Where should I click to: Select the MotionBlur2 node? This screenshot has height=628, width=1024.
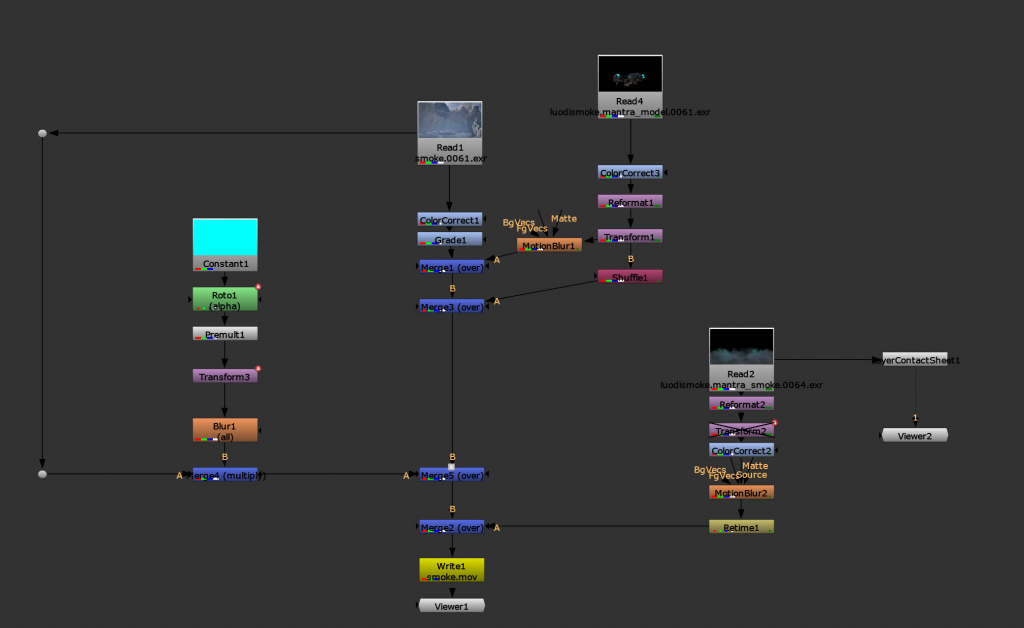(x=741, y=492)
